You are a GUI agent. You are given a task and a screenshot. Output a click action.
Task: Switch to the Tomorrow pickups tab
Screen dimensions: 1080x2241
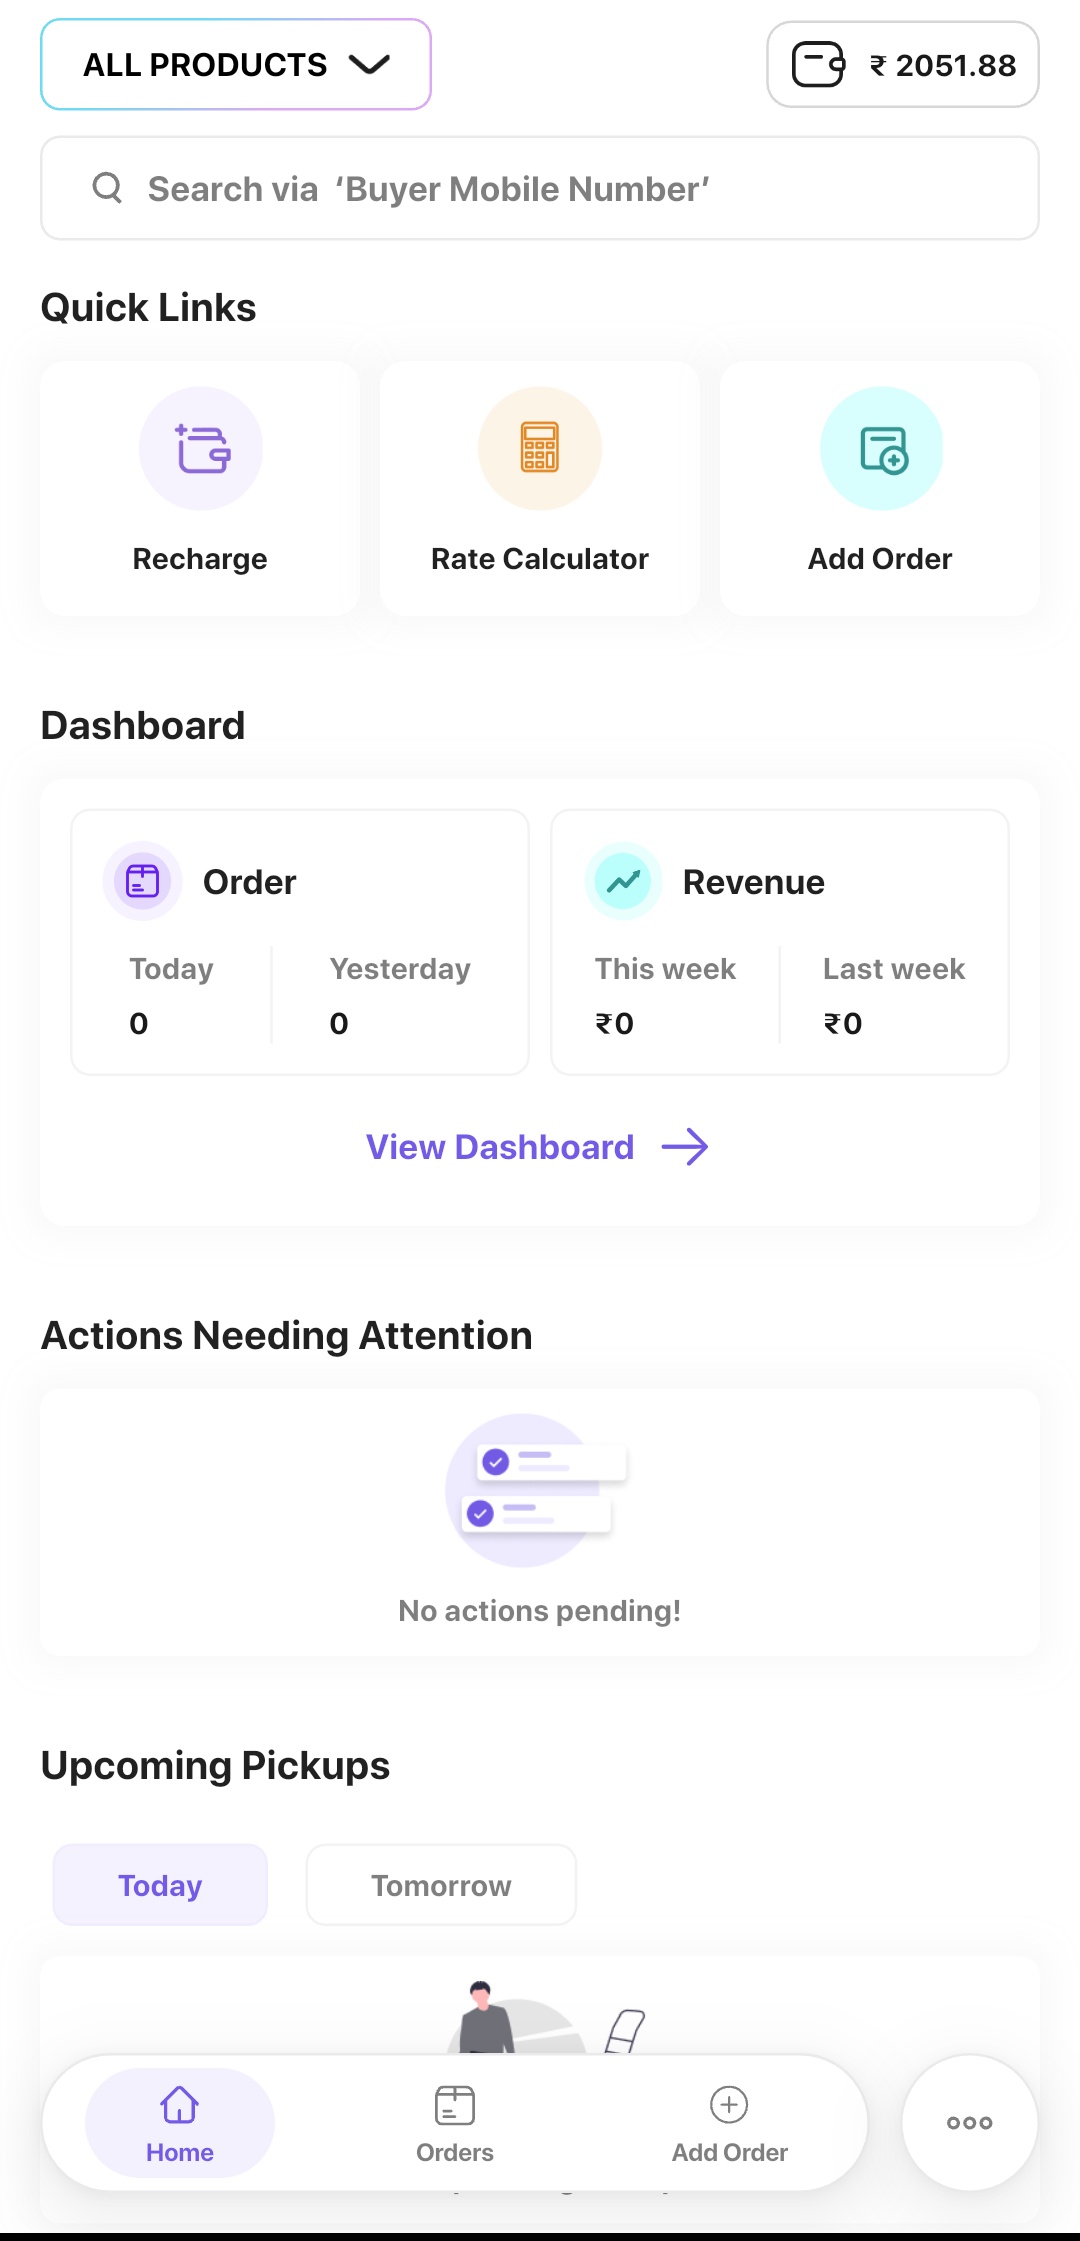(x=441, y=1885)
